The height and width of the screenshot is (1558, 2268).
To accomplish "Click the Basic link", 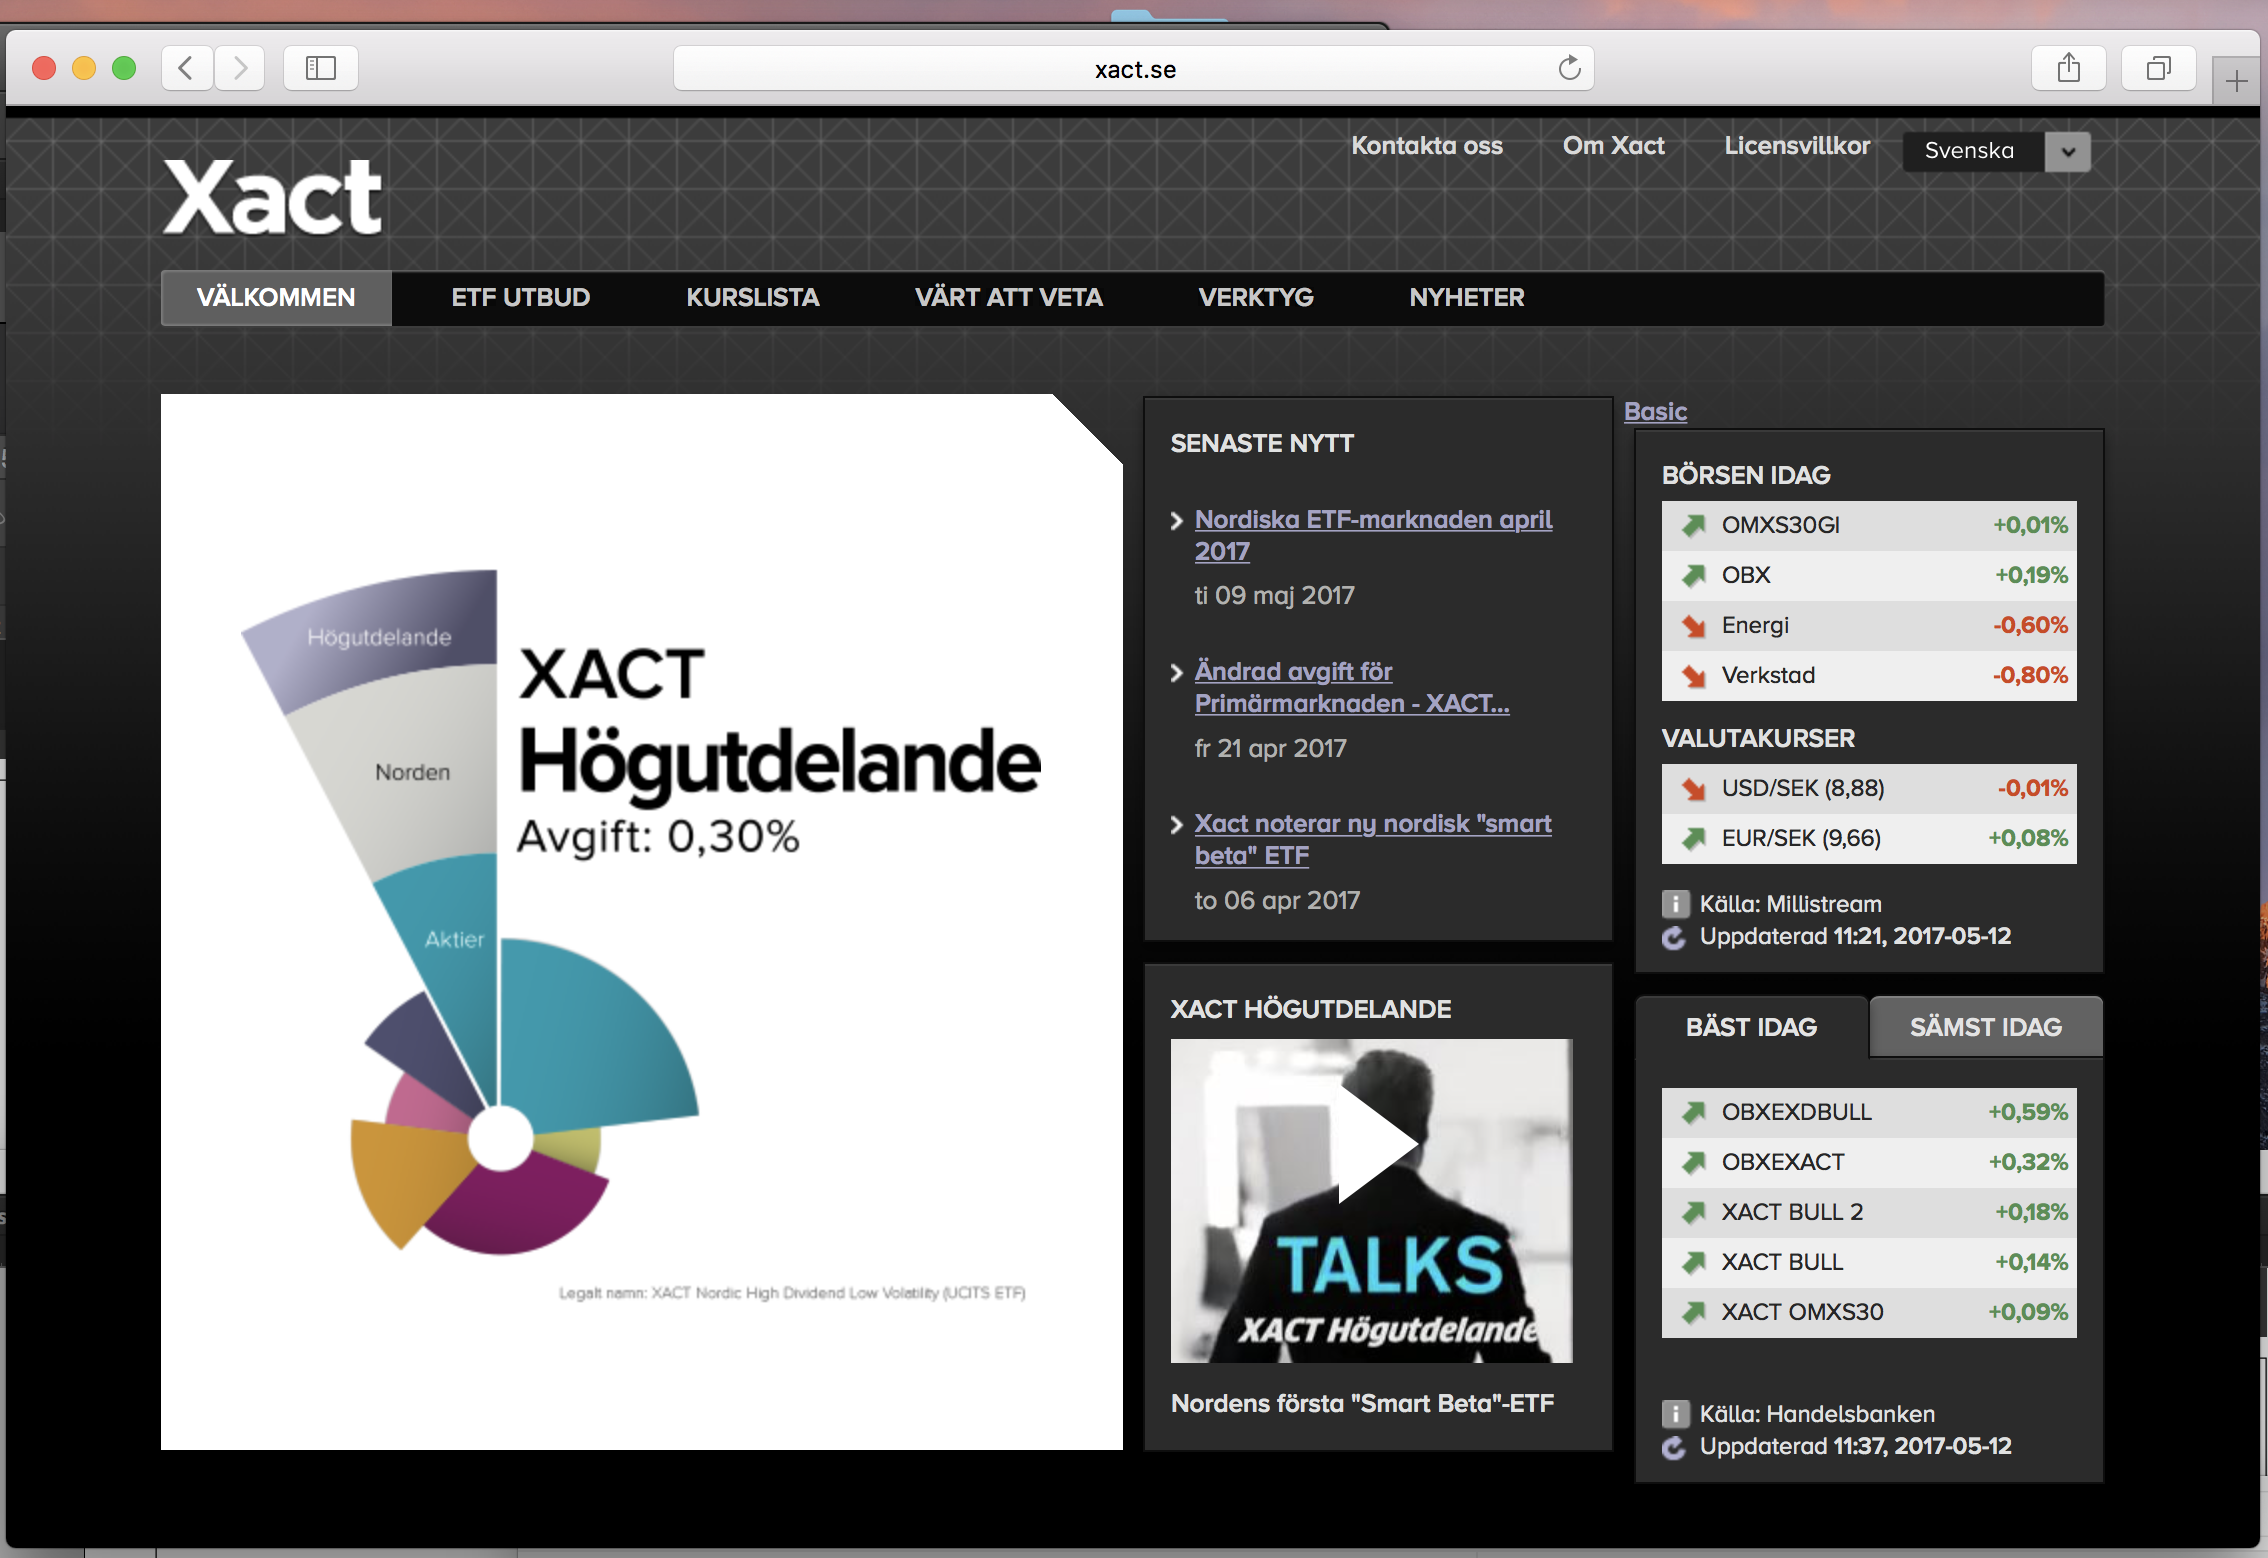I will pyautogui.click(x=1655, y=411).
